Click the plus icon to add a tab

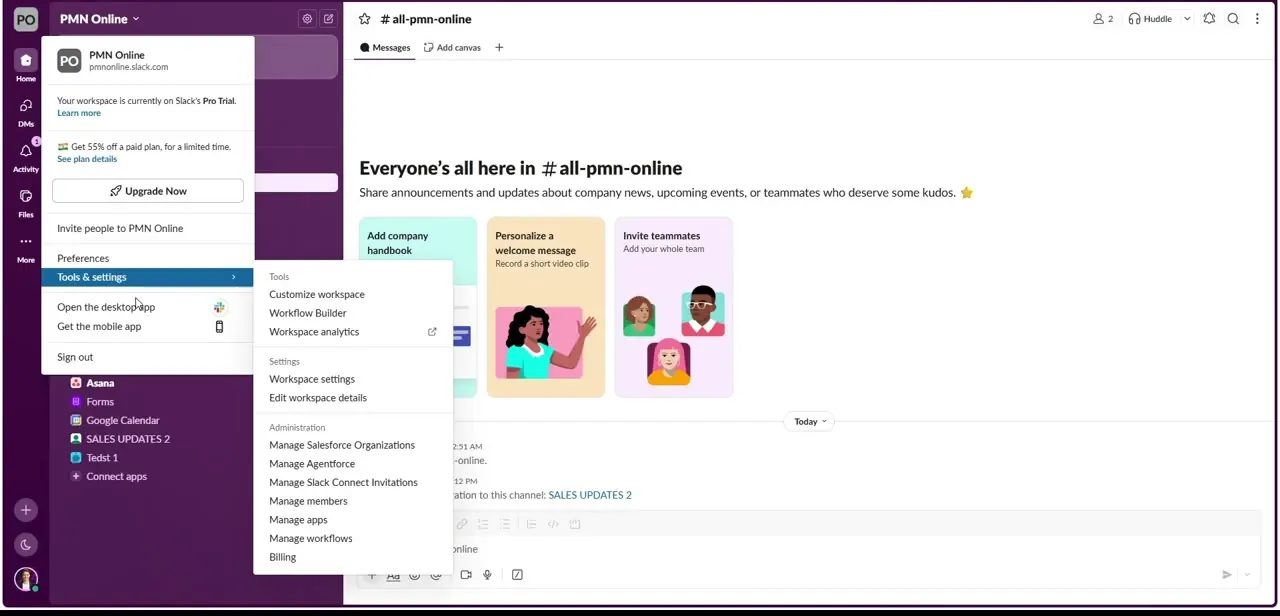tap(499, 47)
